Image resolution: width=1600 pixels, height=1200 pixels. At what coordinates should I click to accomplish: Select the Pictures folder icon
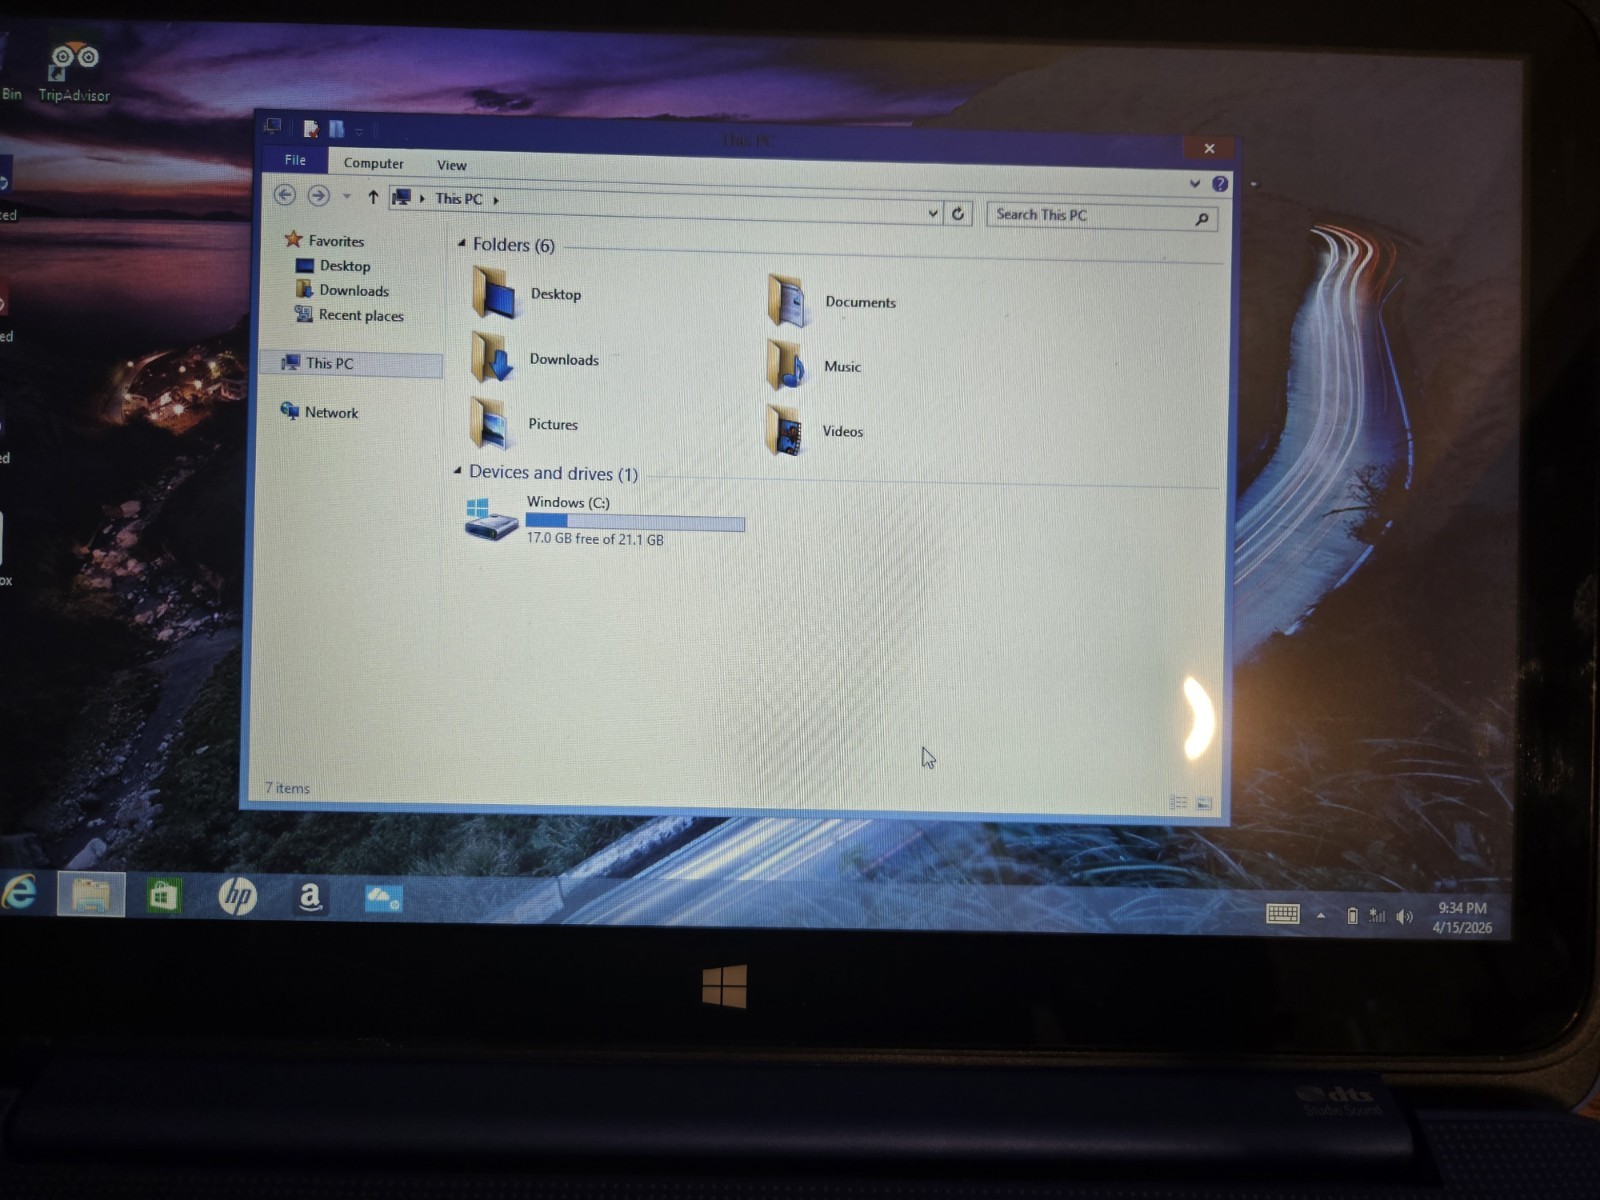[491, 423]
